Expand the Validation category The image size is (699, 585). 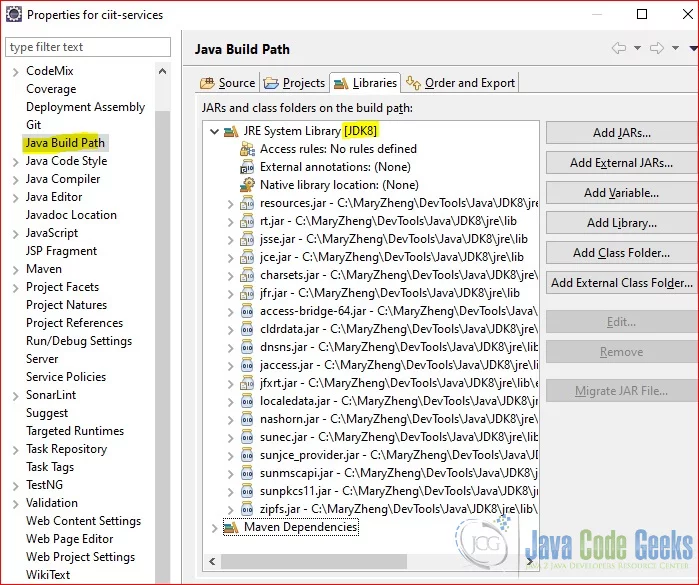[16, 504]
